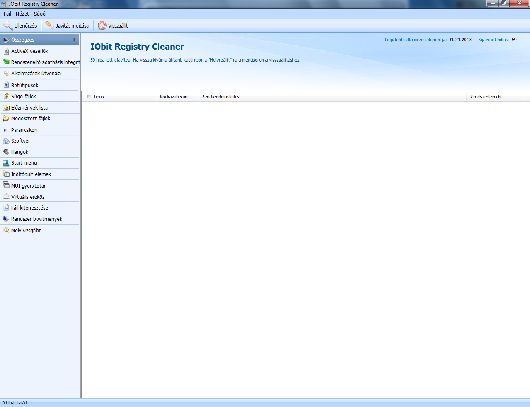Open the Nézet menu
This screenshot has width=530, height=407.
22,14
